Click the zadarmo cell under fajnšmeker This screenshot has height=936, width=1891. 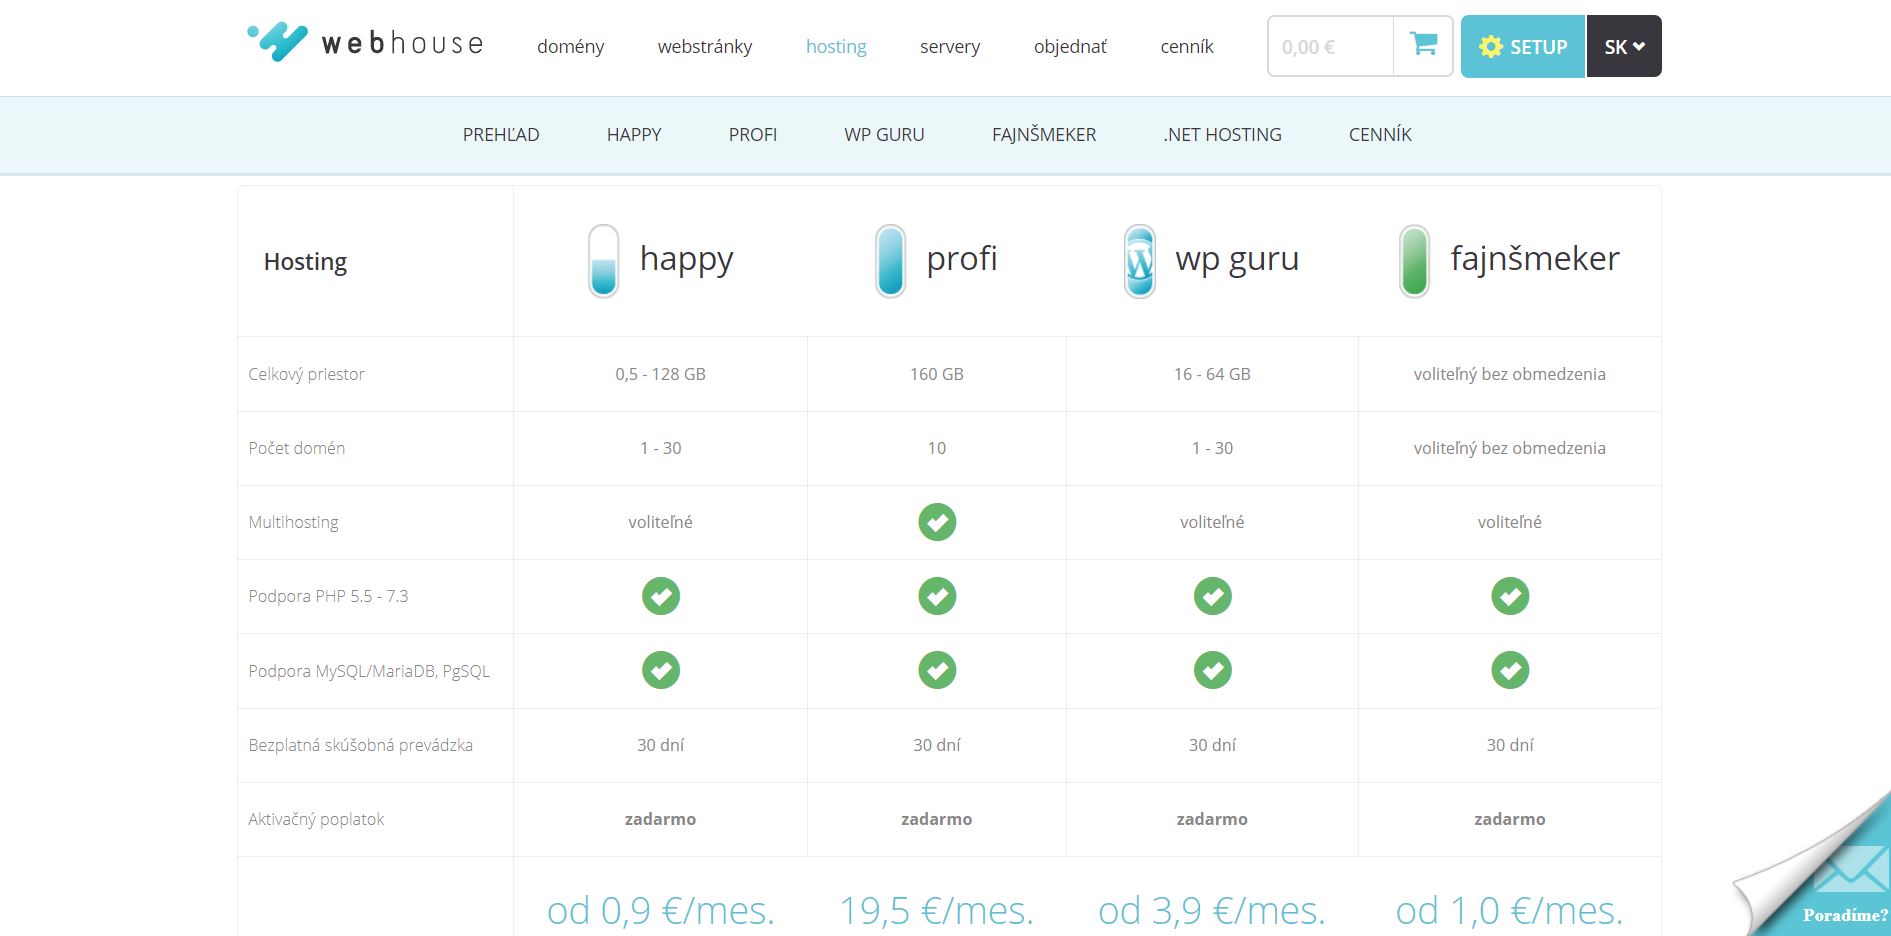point(1510,819)
